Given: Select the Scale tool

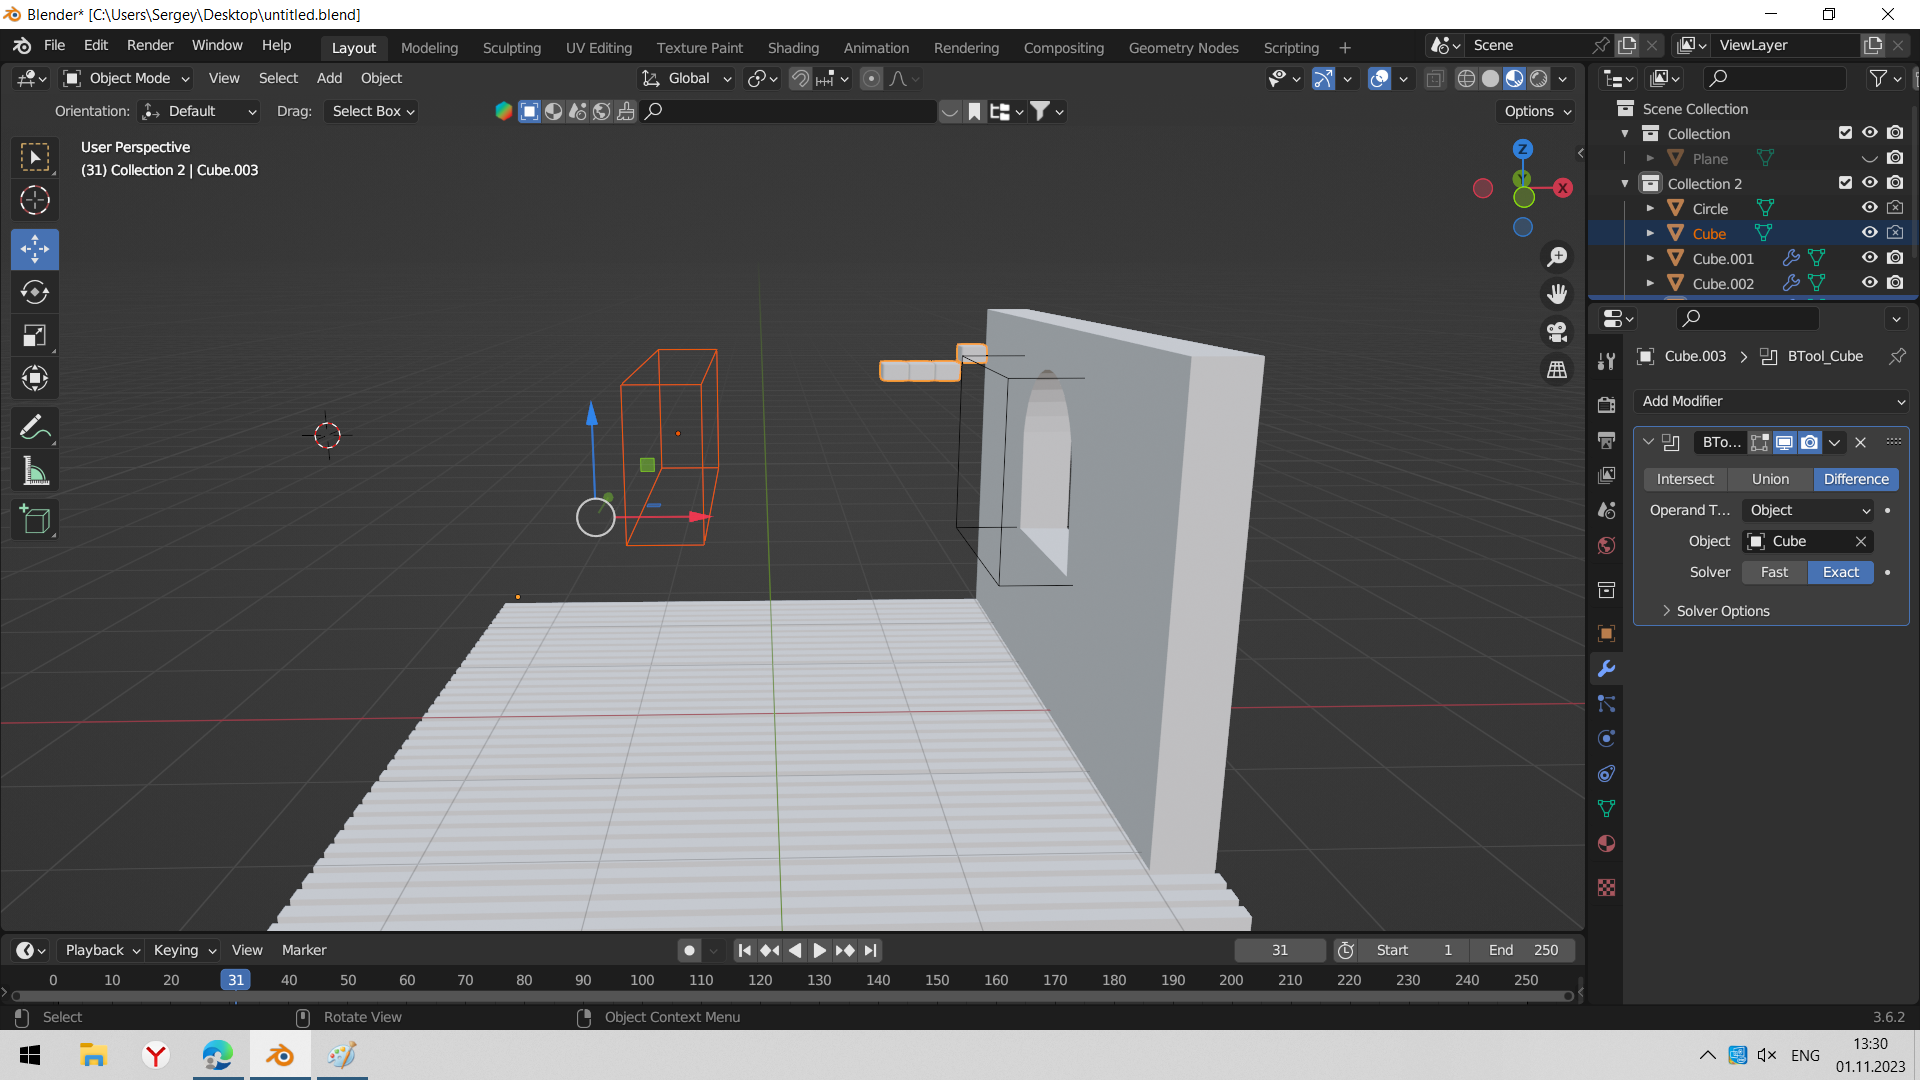Looking at the screenshot, I should point(35,335).
